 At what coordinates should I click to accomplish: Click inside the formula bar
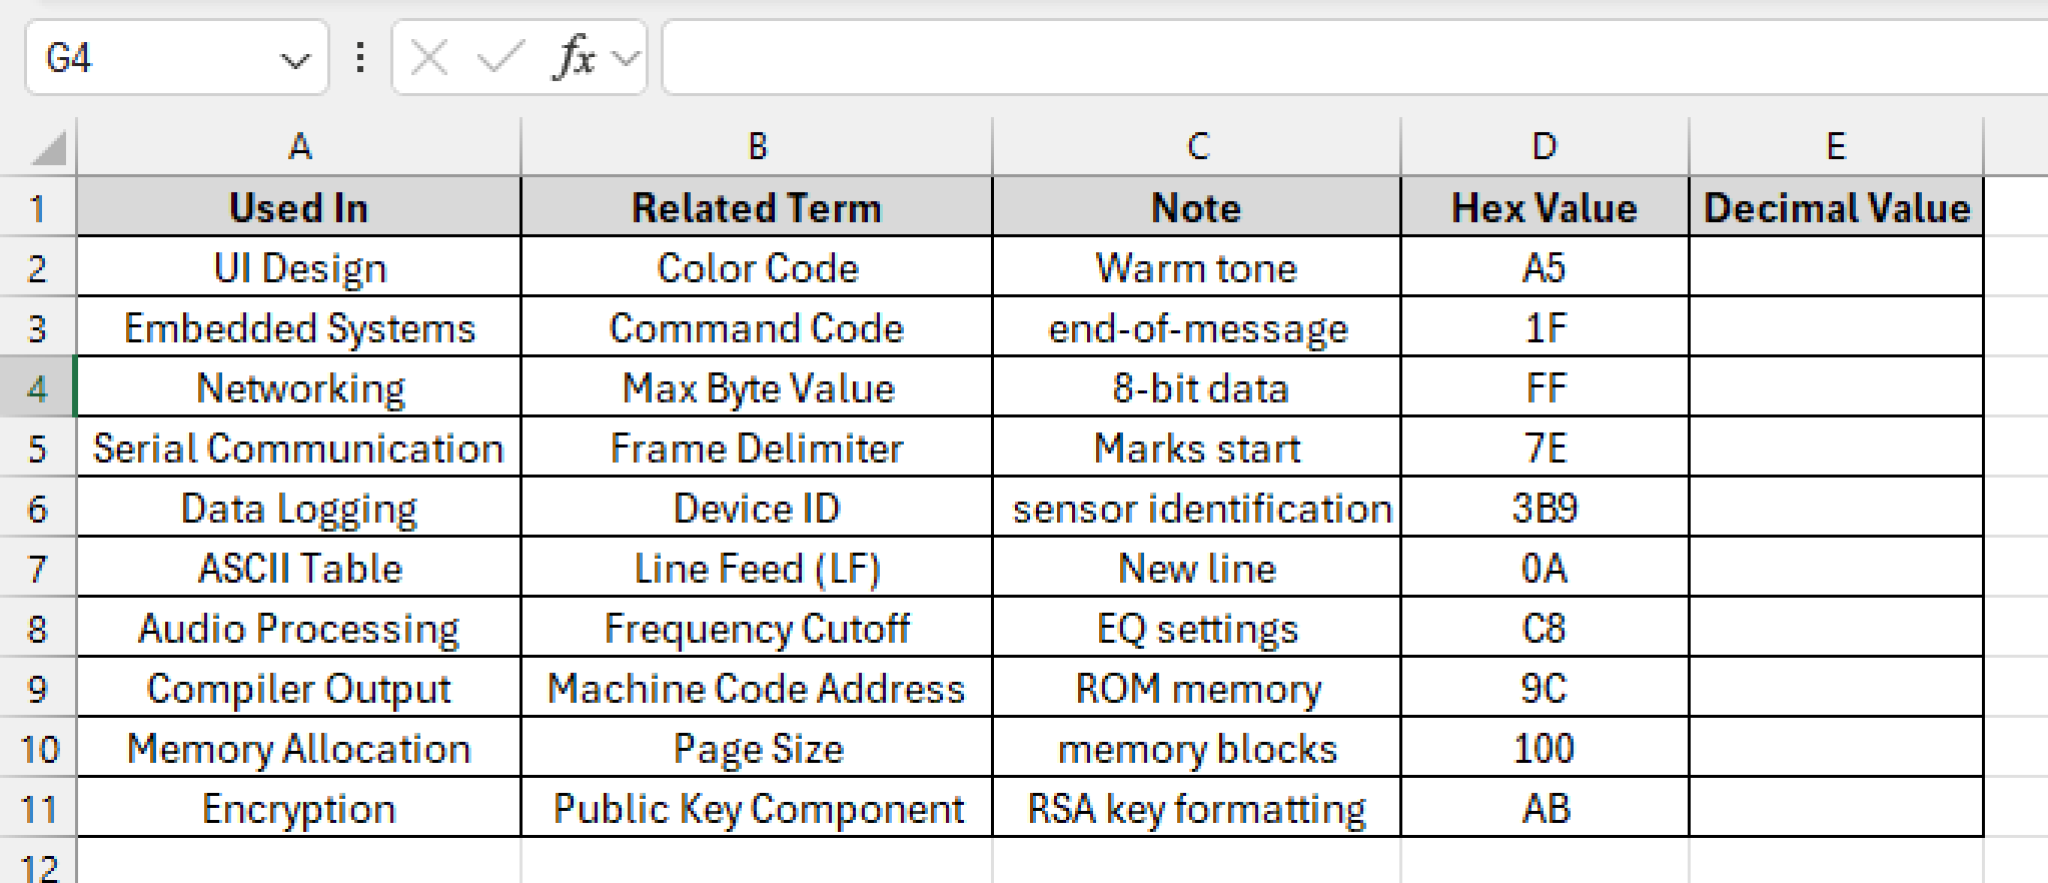click(1300, 57)
